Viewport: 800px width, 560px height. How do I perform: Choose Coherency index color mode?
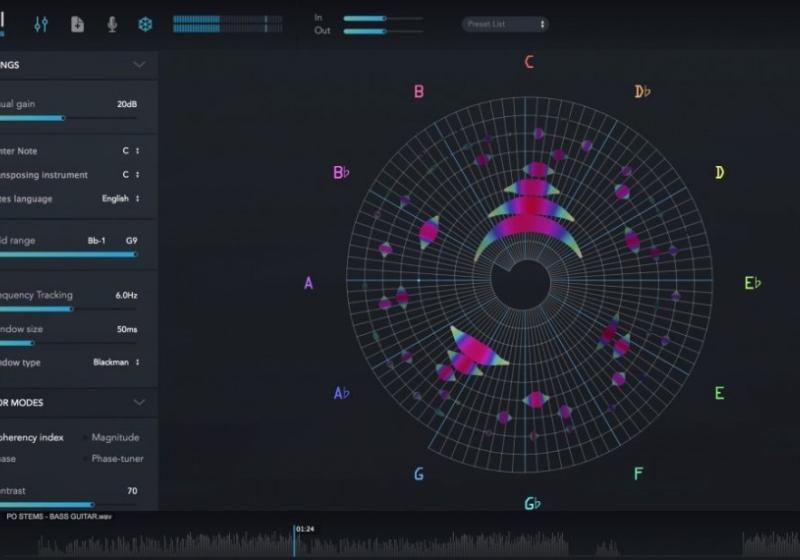30,437
